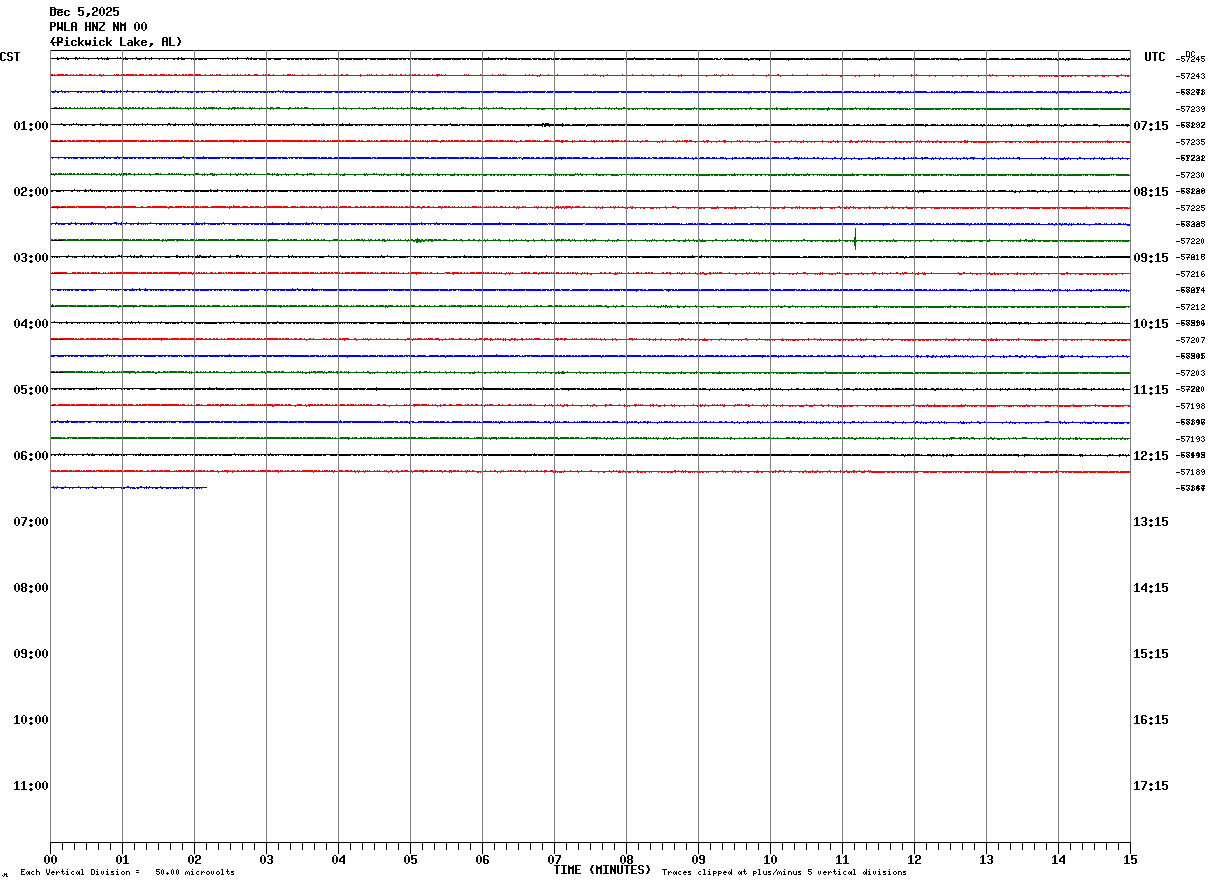Click minute 15 on the time axis
1210x886 pixels.
[x=1130, y=860]
